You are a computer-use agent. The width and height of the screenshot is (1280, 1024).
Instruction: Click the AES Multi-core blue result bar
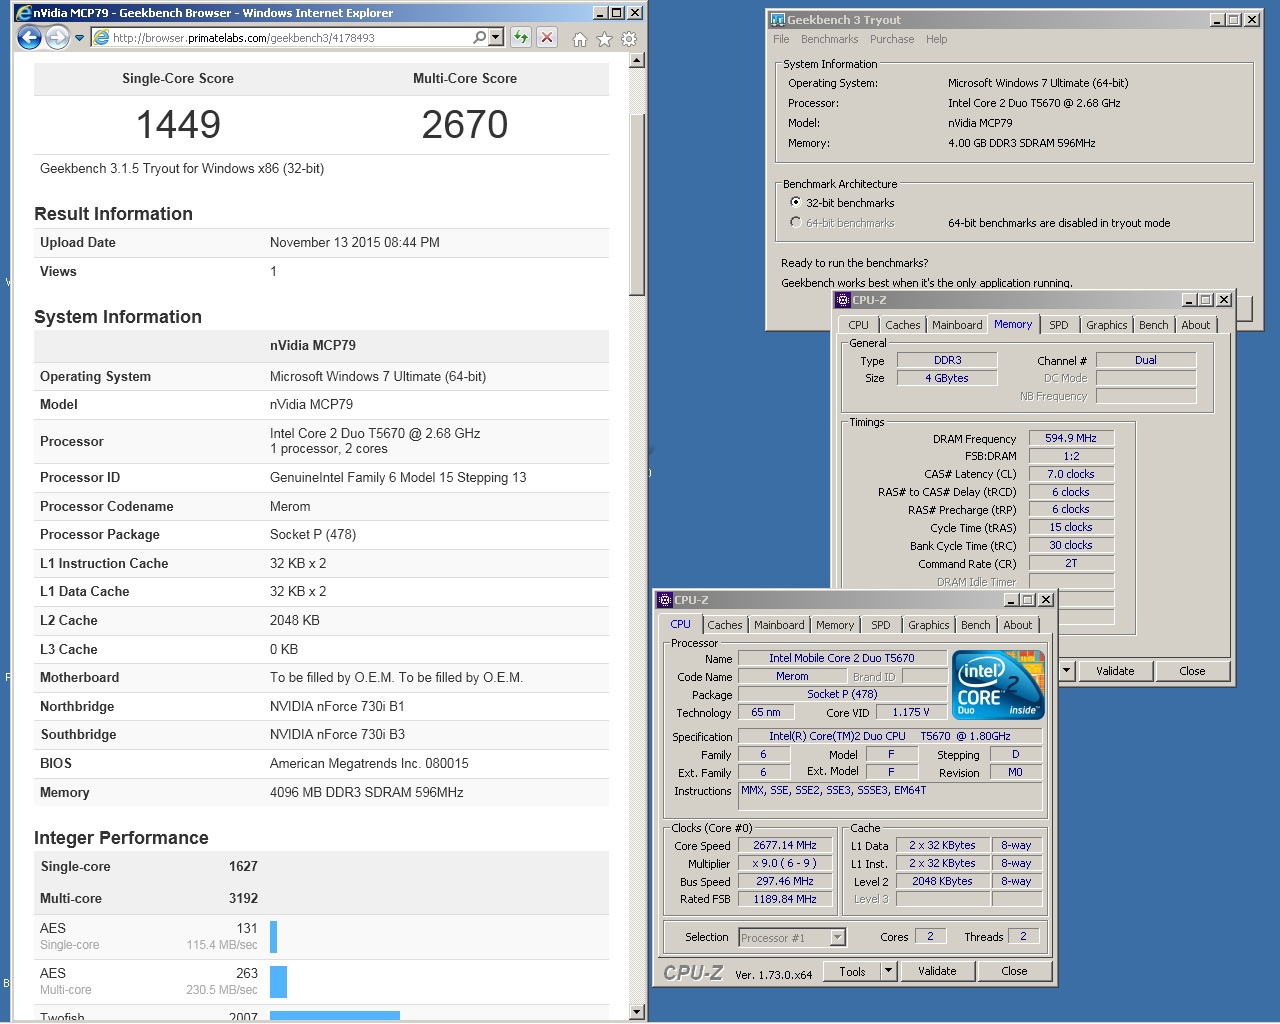(x=278, y=981)
